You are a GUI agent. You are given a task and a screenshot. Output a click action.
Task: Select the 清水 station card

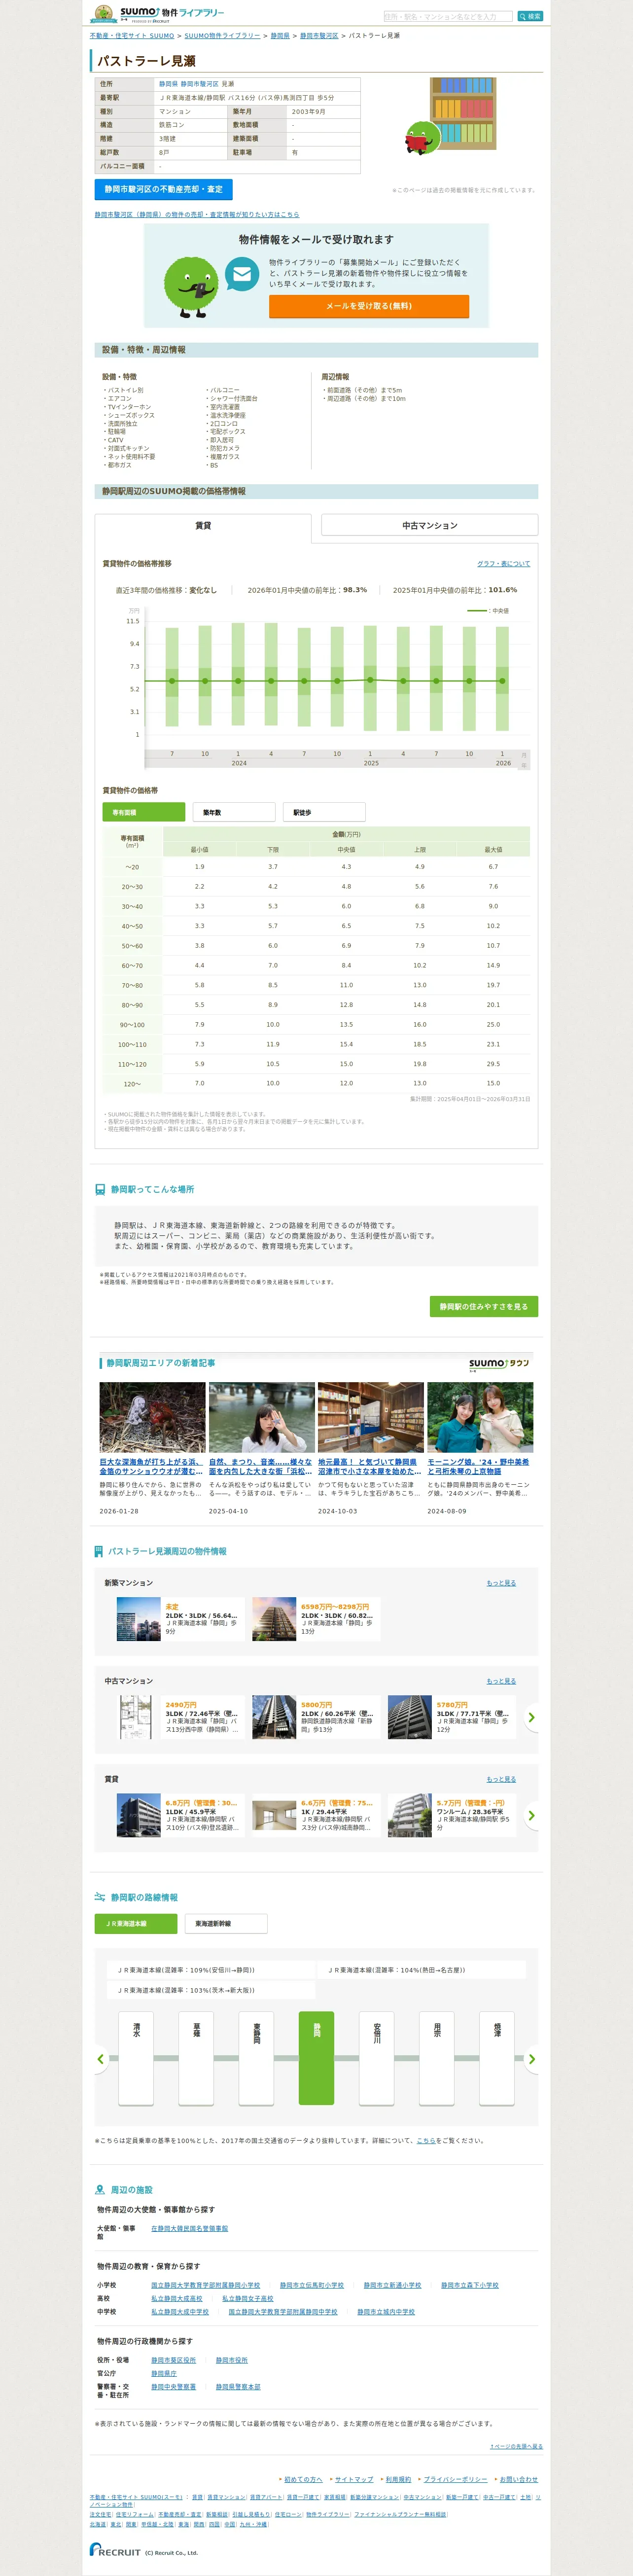click(136, 2058)
